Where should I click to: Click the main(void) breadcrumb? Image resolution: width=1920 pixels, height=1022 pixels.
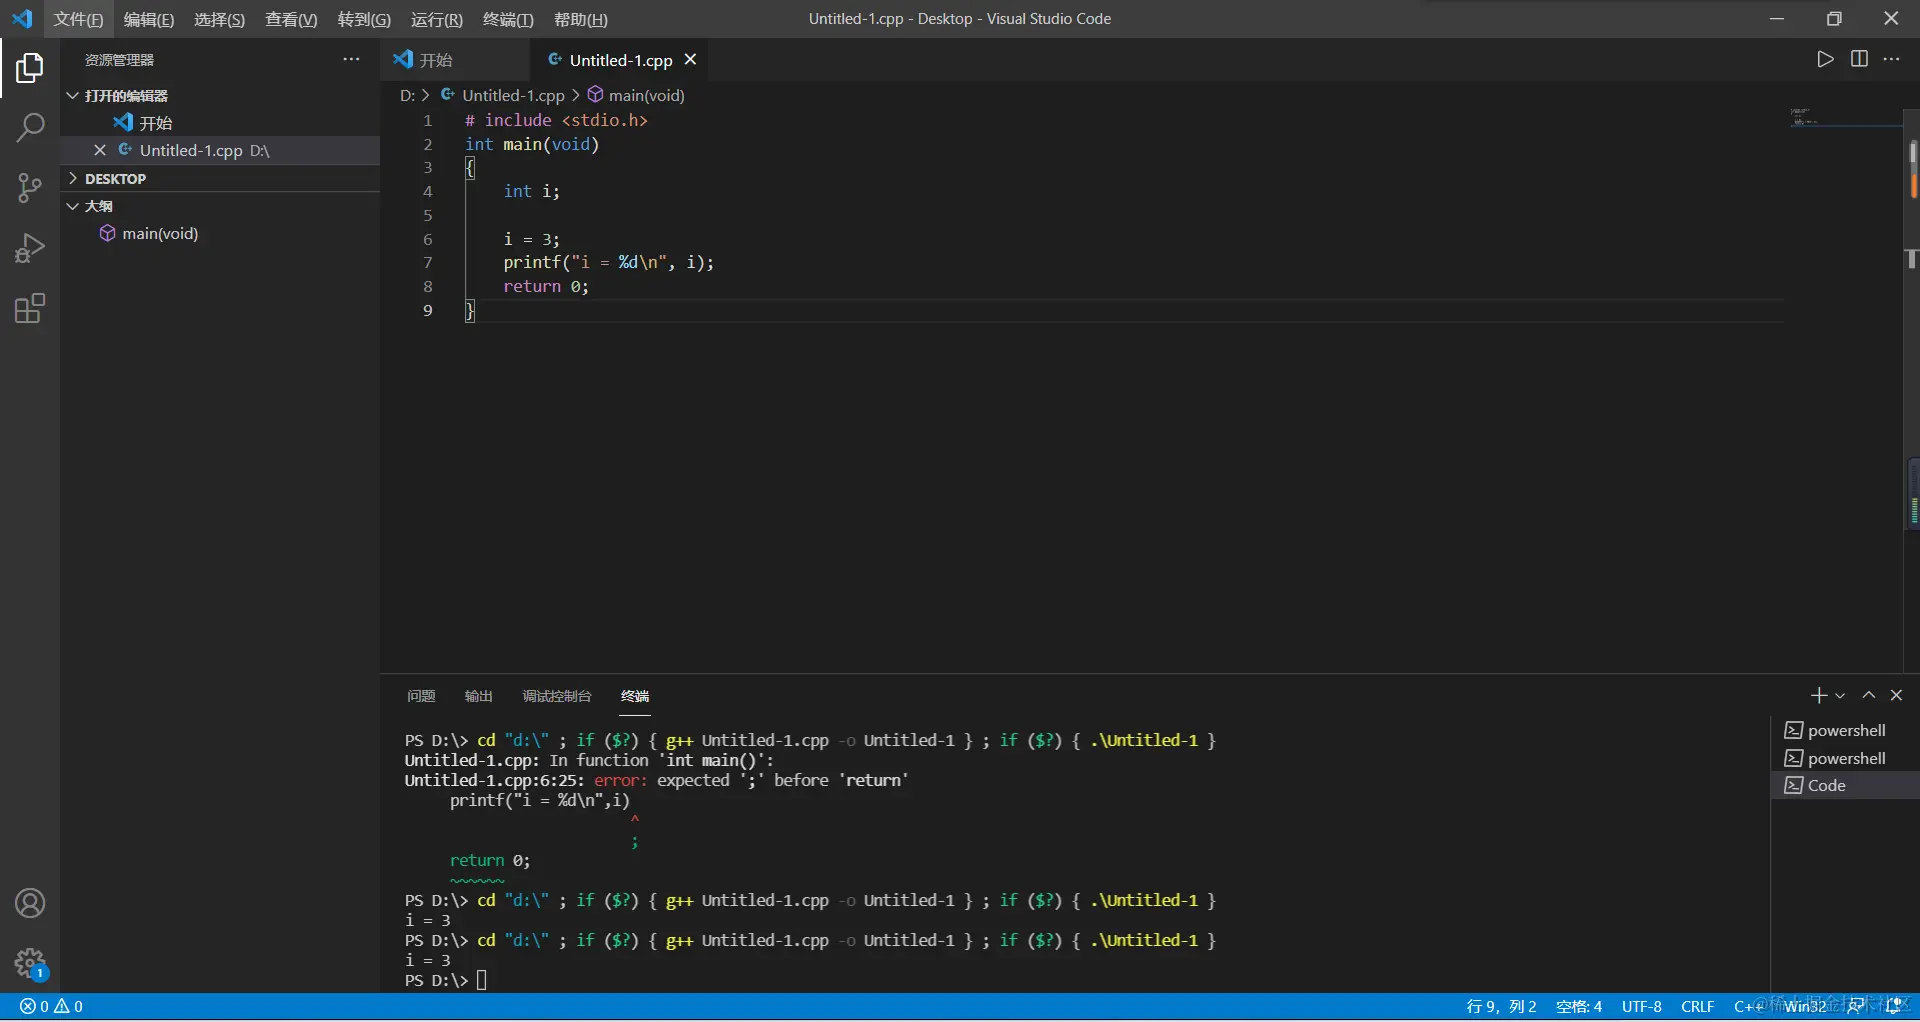(636, 95)
